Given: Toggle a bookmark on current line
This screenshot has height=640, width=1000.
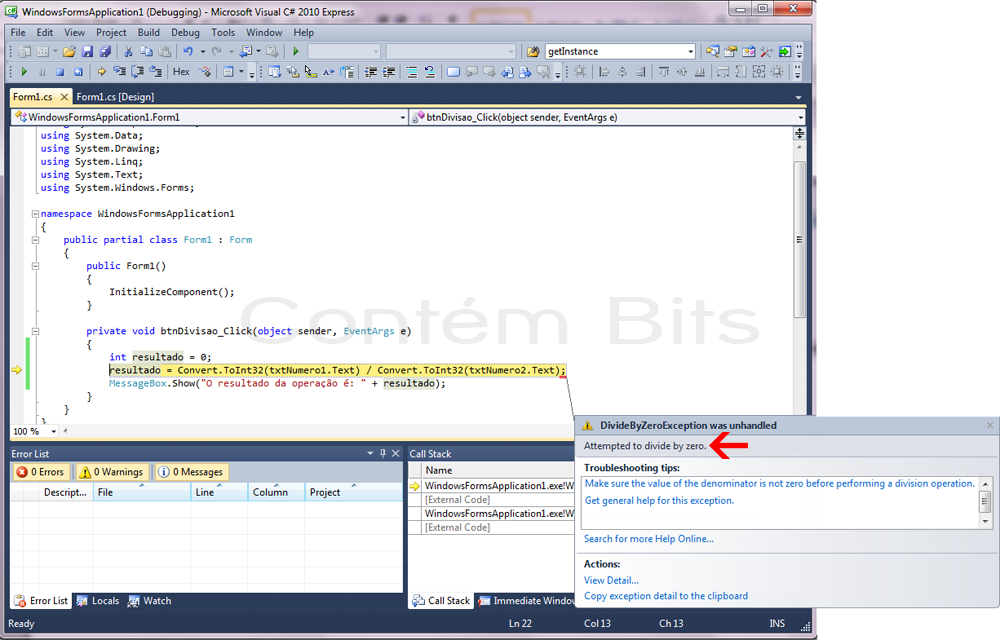Looking at the screenshot, I should tap(453, 72).
